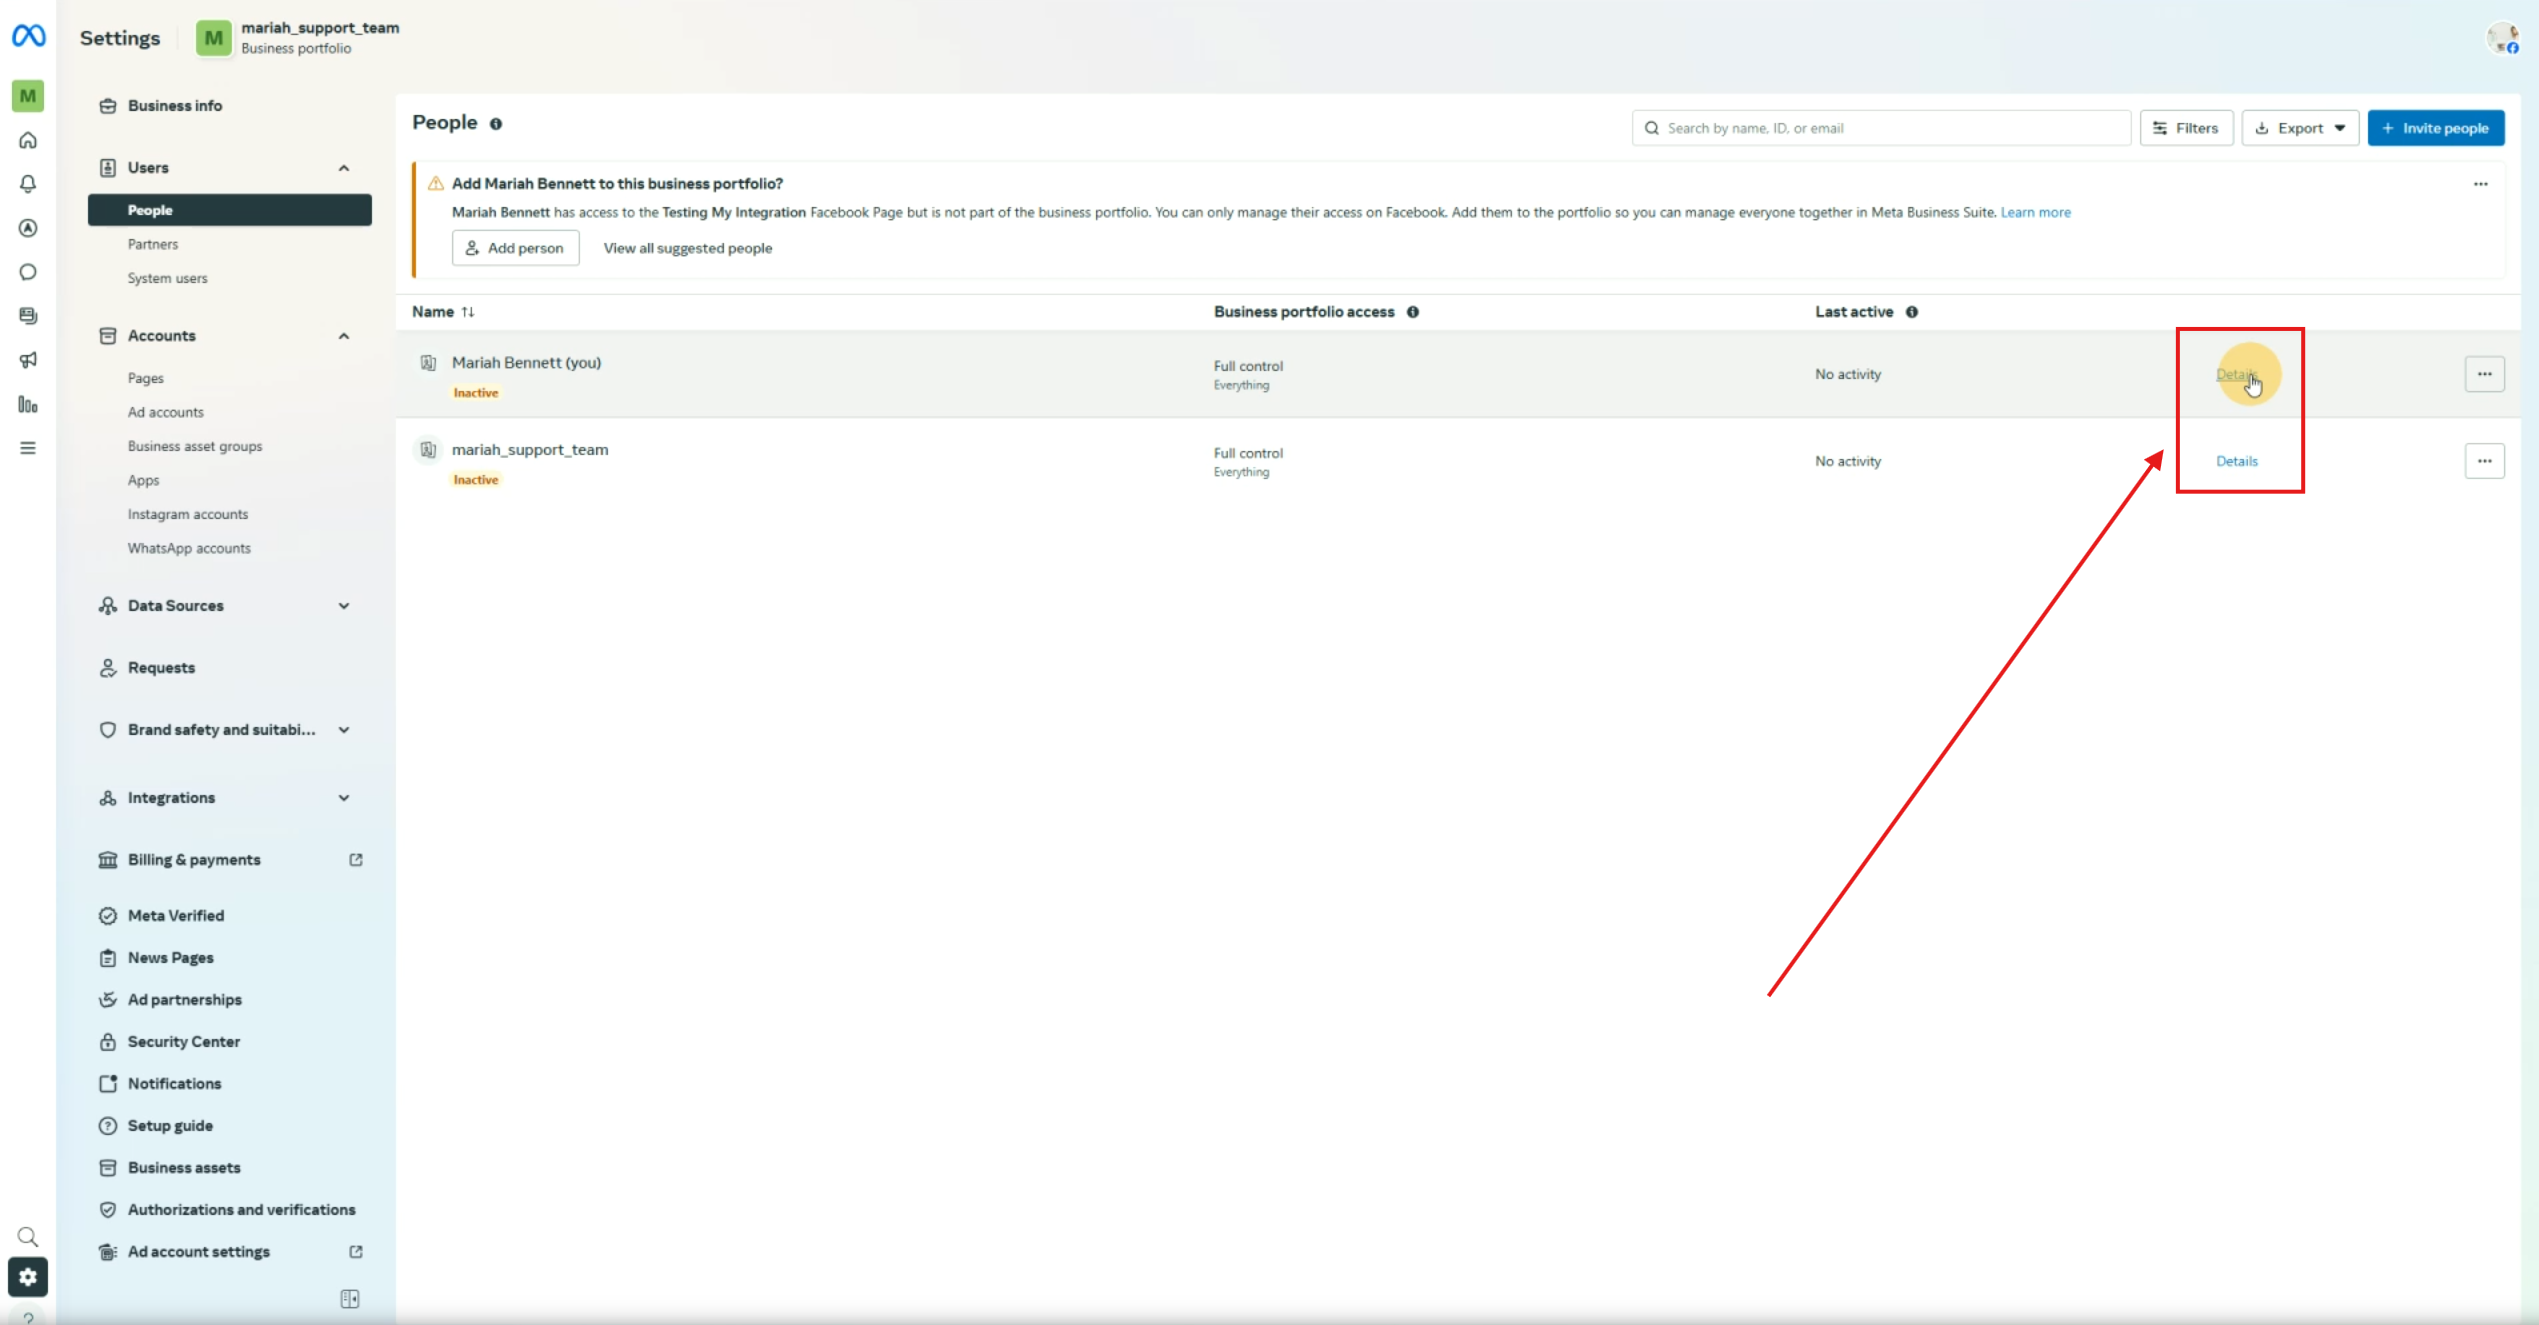This screenshot has height=1325, width=2539.
Task: Collapse the Users section
Action: [x=344, y=168]
